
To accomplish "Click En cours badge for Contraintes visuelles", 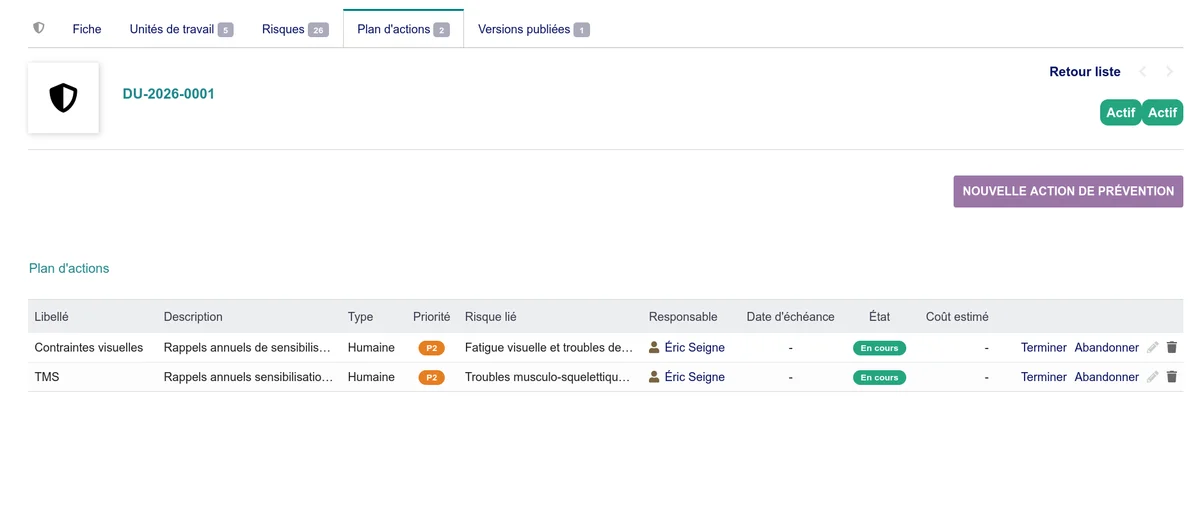I will [x=879, y=349].
